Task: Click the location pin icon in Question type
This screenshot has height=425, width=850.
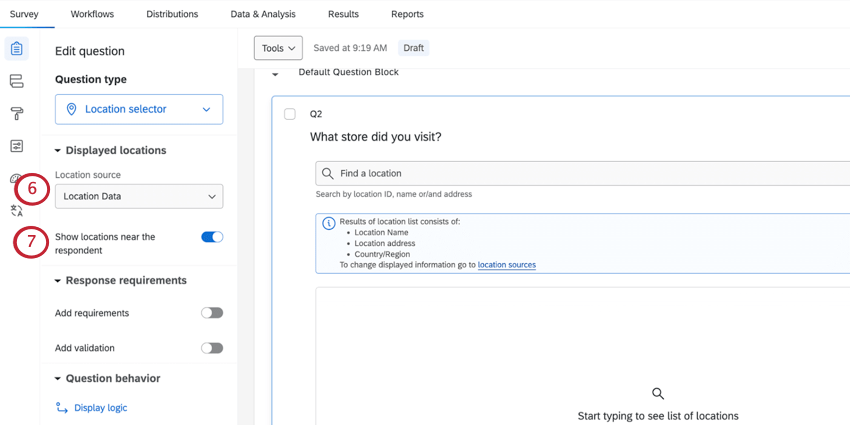Action: (x=71, y=109)
